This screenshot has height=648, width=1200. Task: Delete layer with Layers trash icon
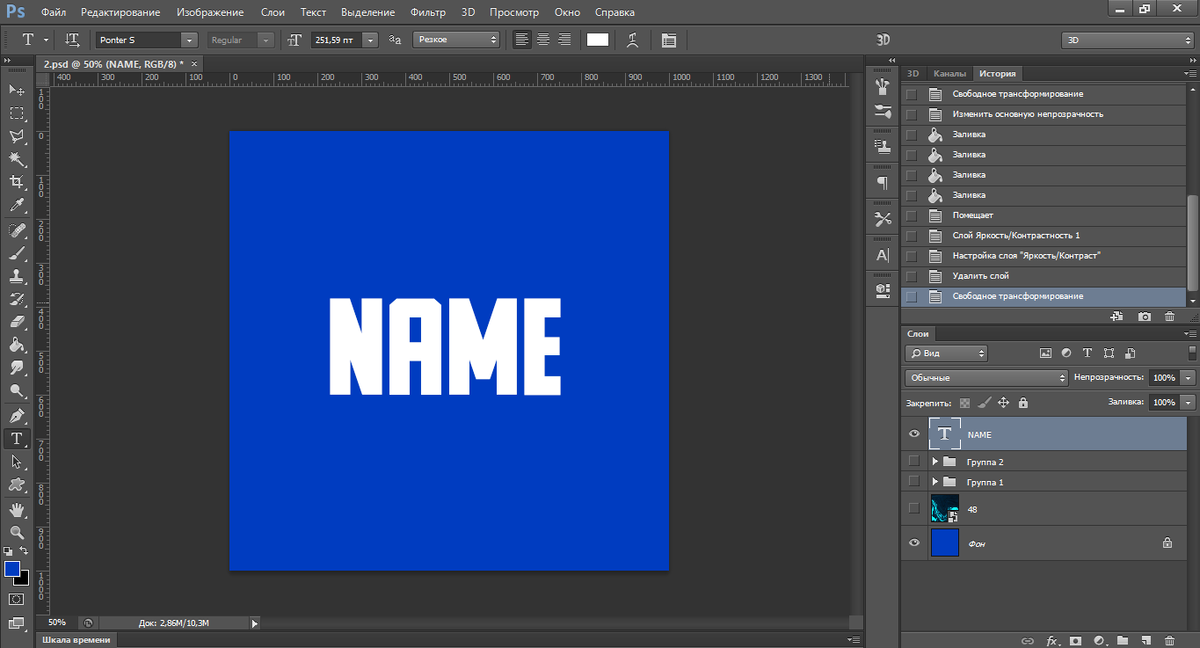click(x=1171, y=640)
